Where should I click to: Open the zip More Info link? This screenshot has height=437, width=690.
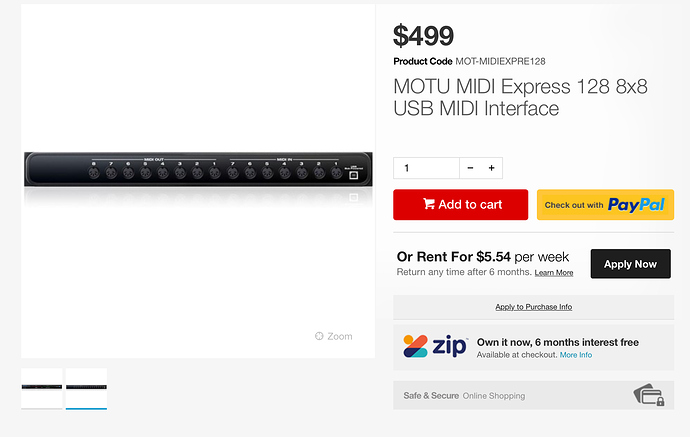575,355
